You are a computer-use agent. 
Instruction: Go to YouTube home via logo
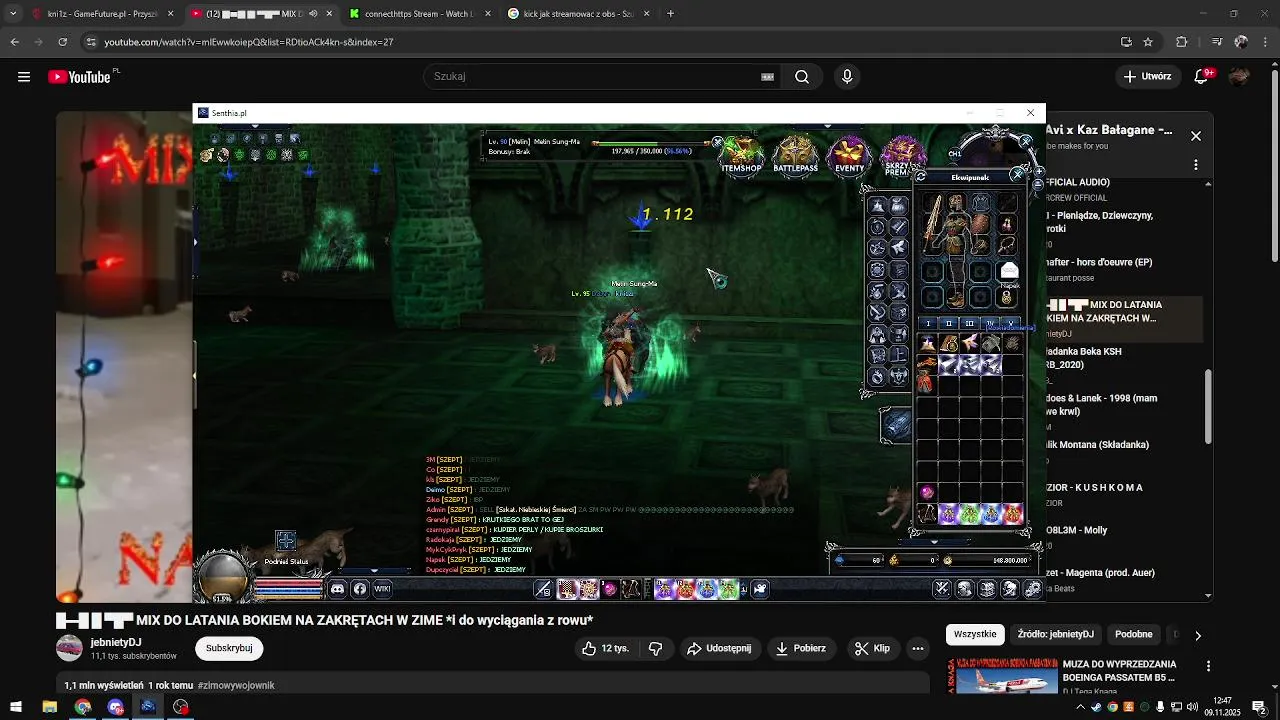pos(80,77)
